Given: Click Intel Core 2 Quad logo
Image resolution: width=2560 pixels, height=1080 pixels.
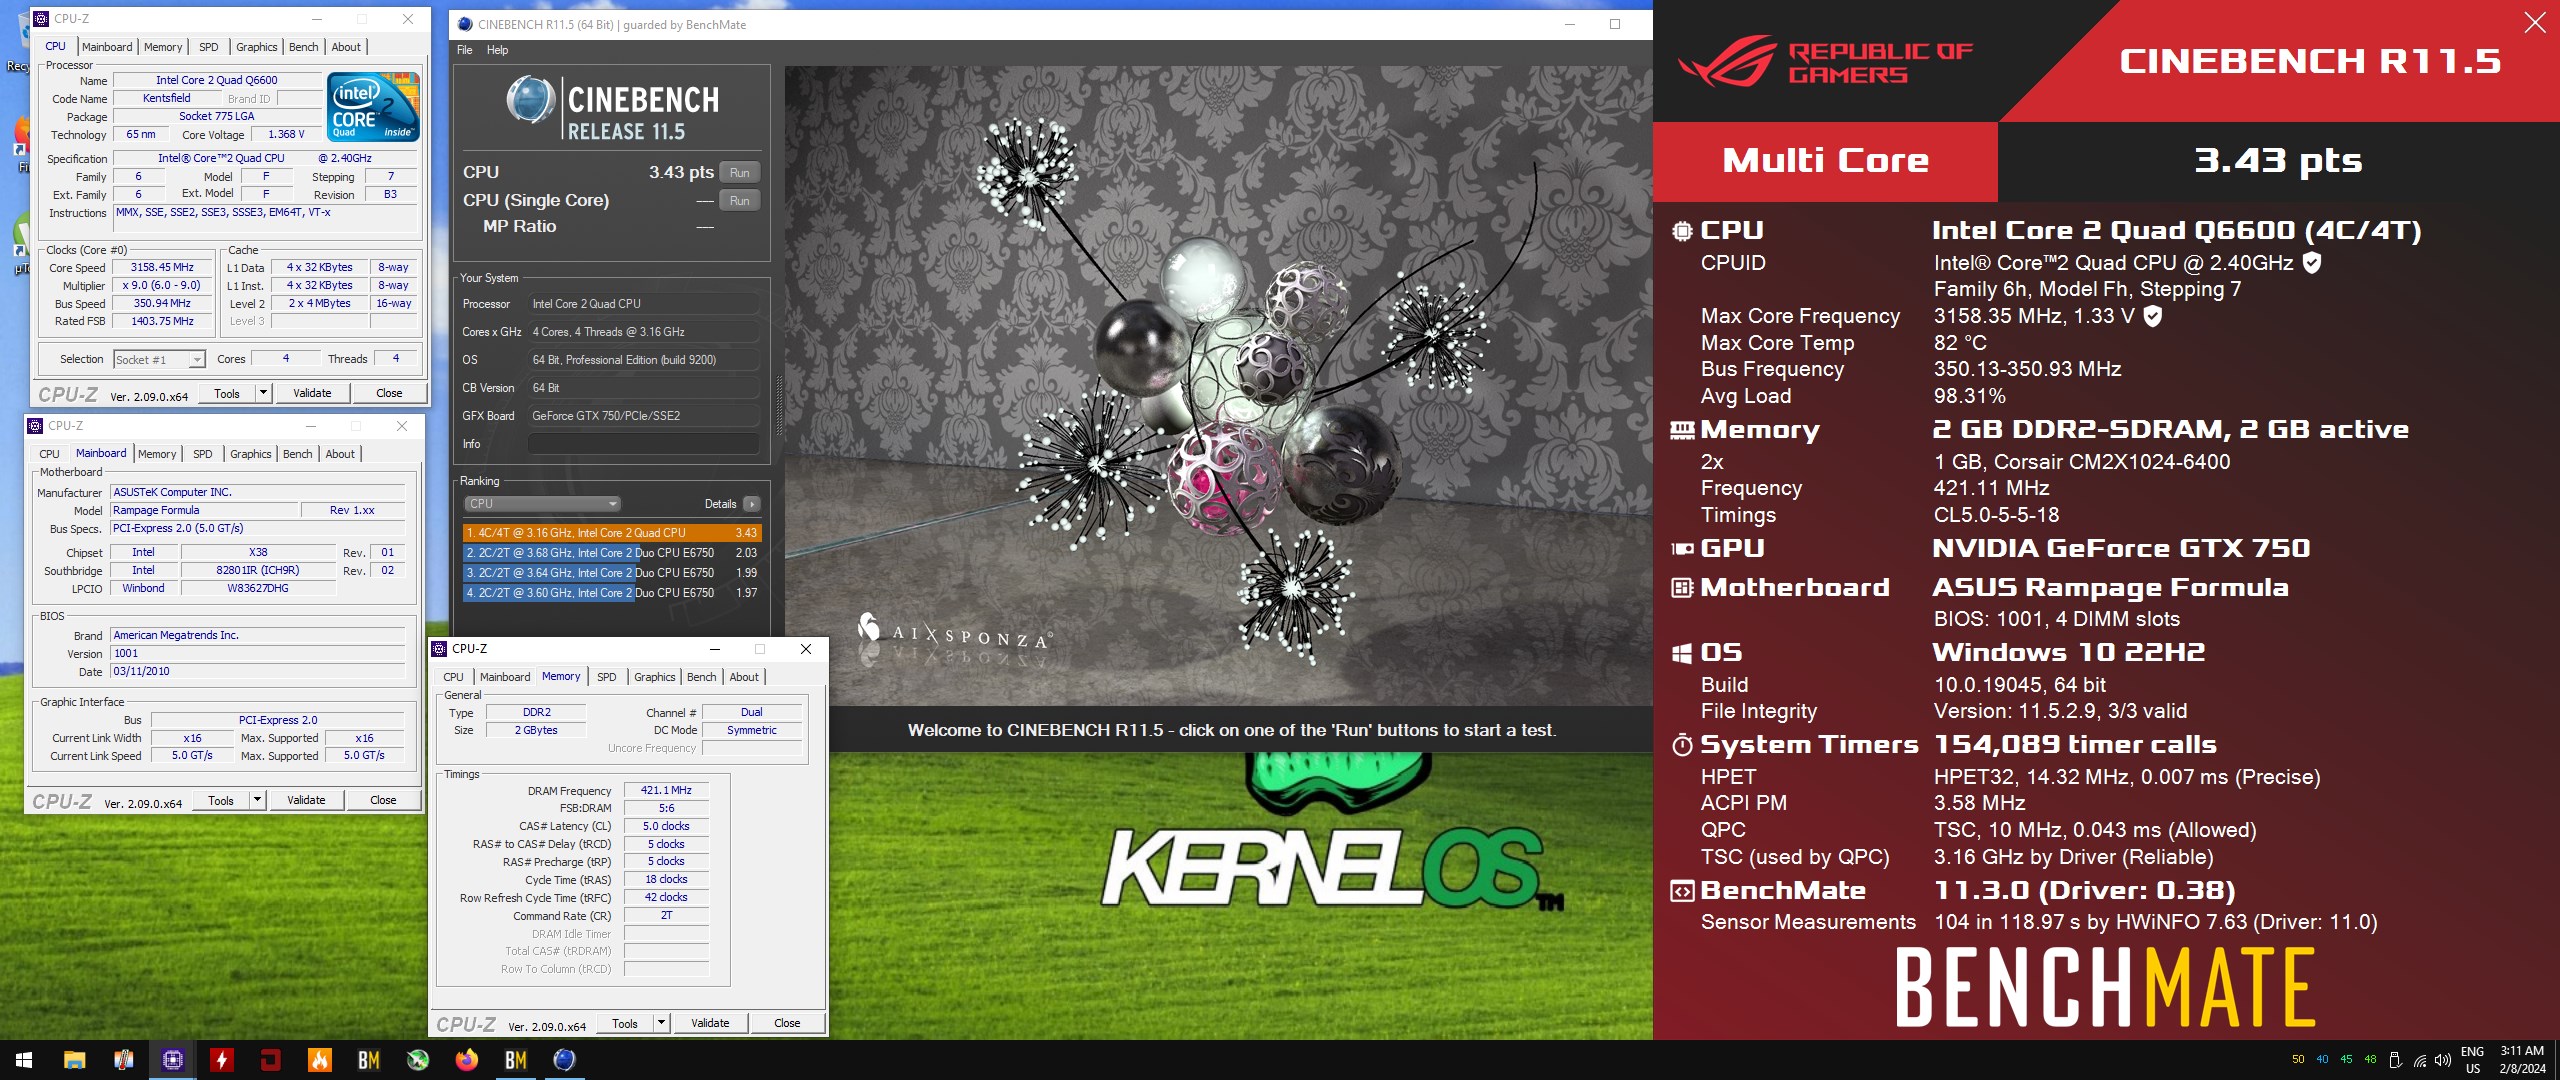Looking at the screenshot, I should (x=373, y=106).
